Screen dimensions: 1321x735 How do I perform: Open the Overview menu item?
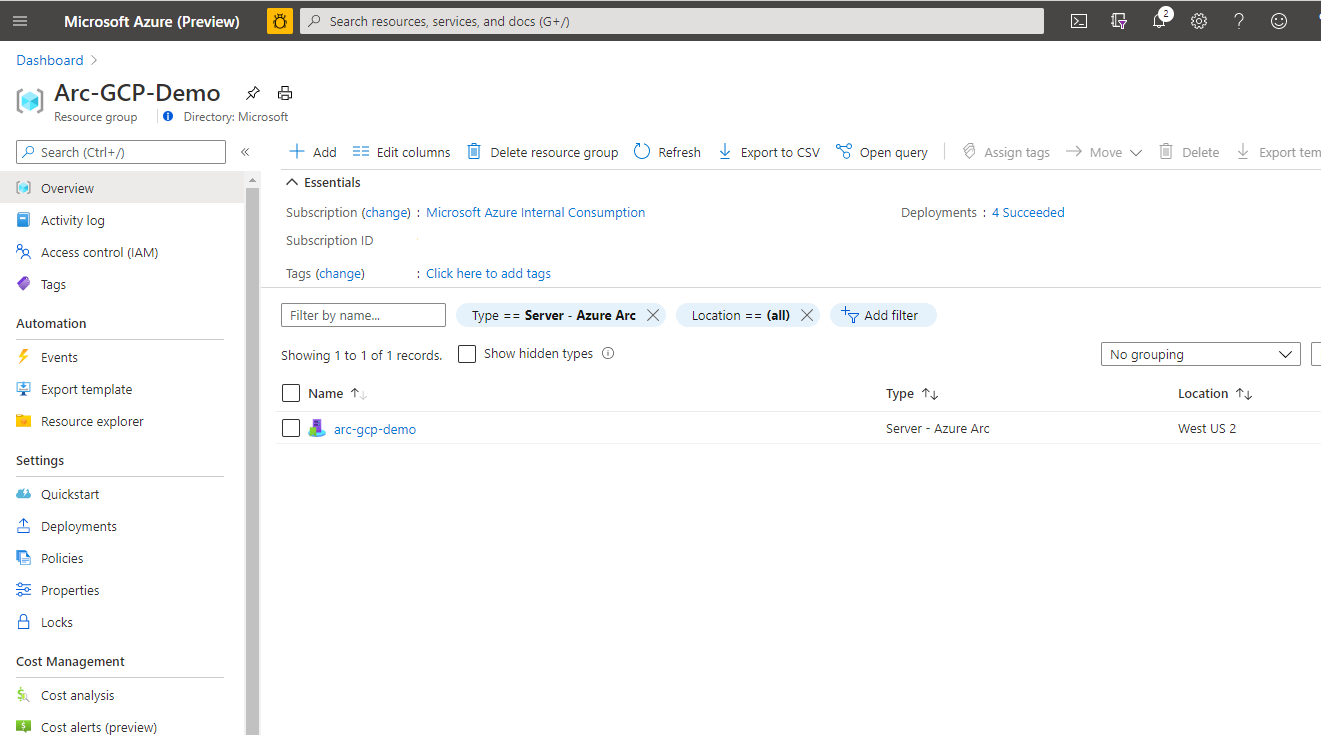(122, 188)
